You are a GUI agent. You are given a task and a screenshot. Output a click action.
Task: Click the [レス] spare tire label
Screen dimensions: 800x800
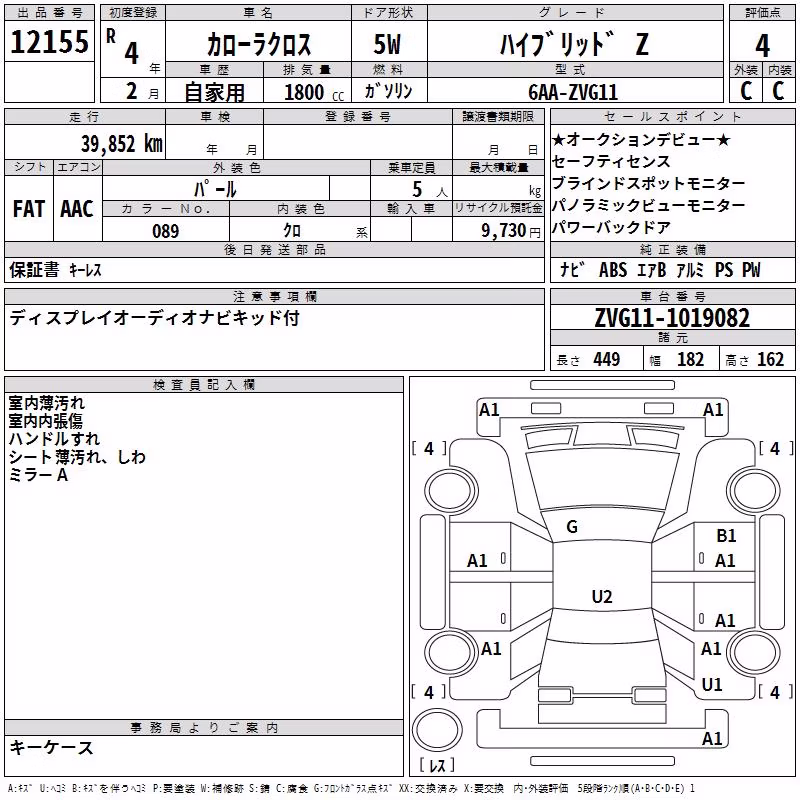pyautogui.click(x=437, y=765)
